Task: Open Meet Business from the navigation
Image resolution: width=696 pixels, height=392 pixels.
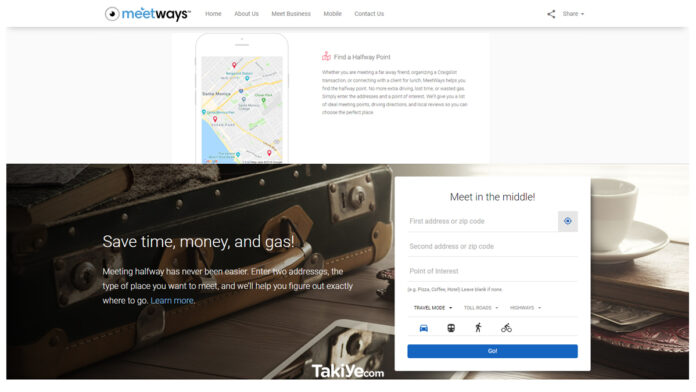Action: (x=291, y=14)
